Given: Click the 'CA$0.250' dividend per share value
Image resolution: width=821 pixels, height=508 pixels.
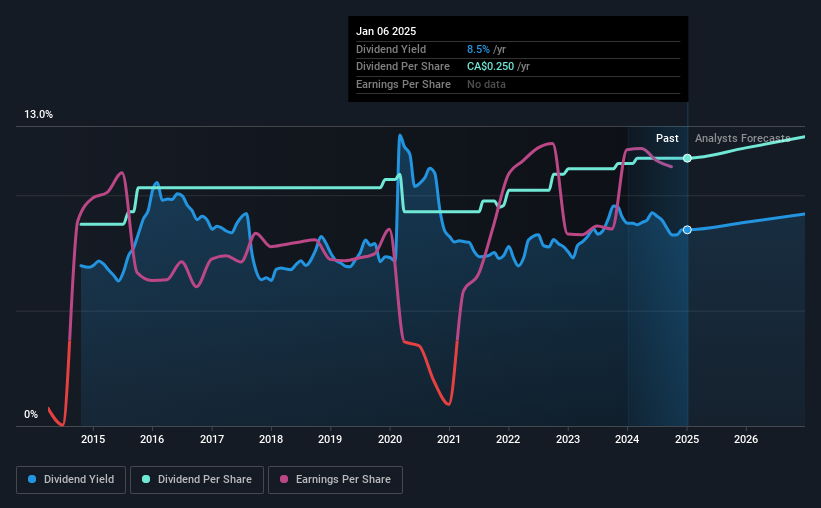Looking at the screenshot, I should [x=491, y=67].
